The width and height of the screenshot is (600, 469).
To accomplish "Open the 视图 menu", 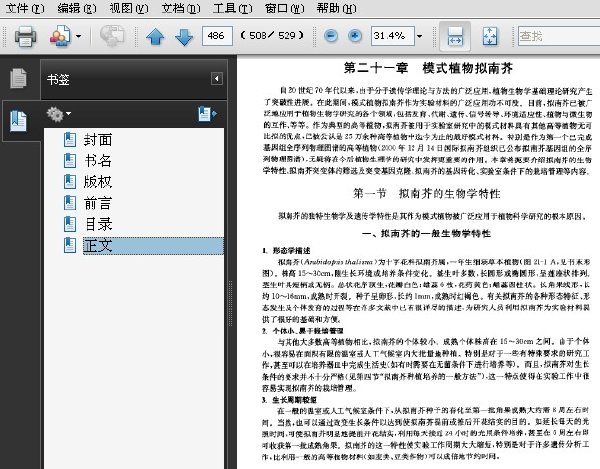I will 129,8.
